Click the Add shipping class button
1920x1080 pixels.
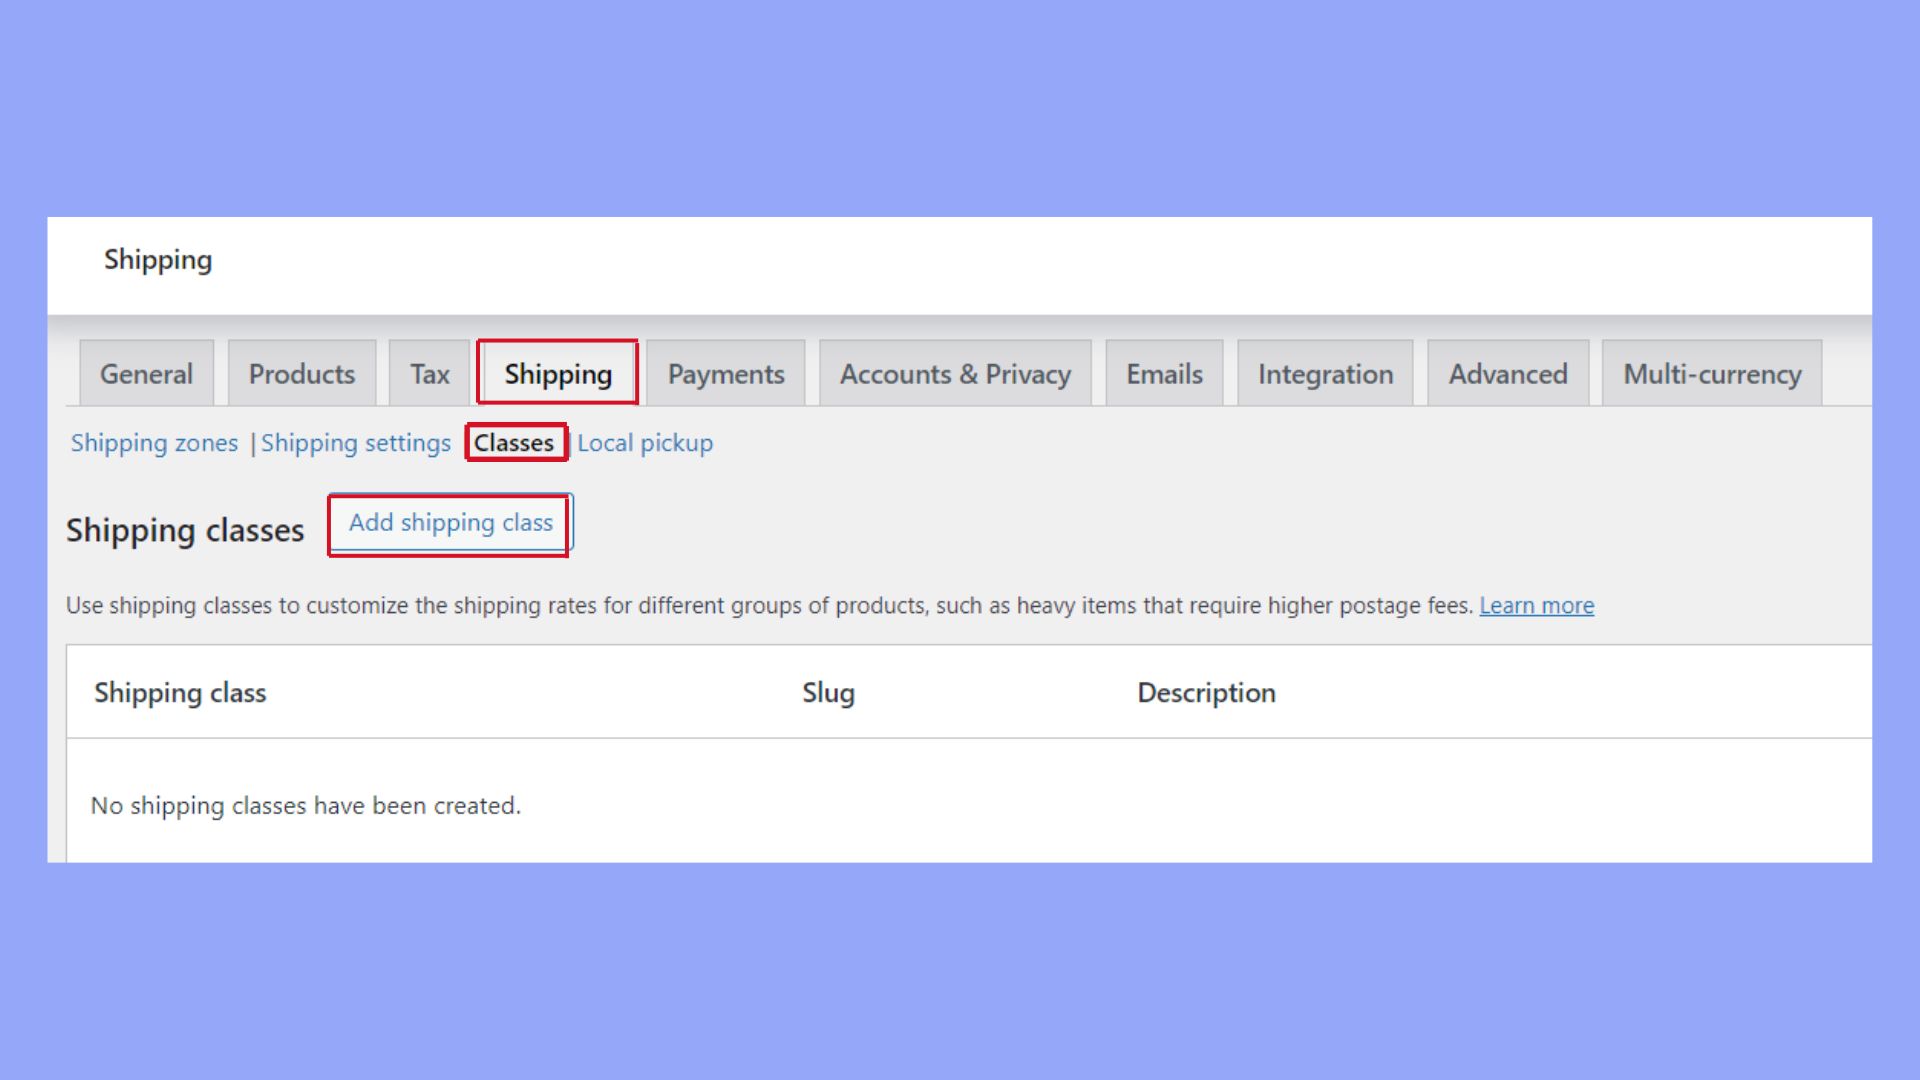tap(448, 522)
